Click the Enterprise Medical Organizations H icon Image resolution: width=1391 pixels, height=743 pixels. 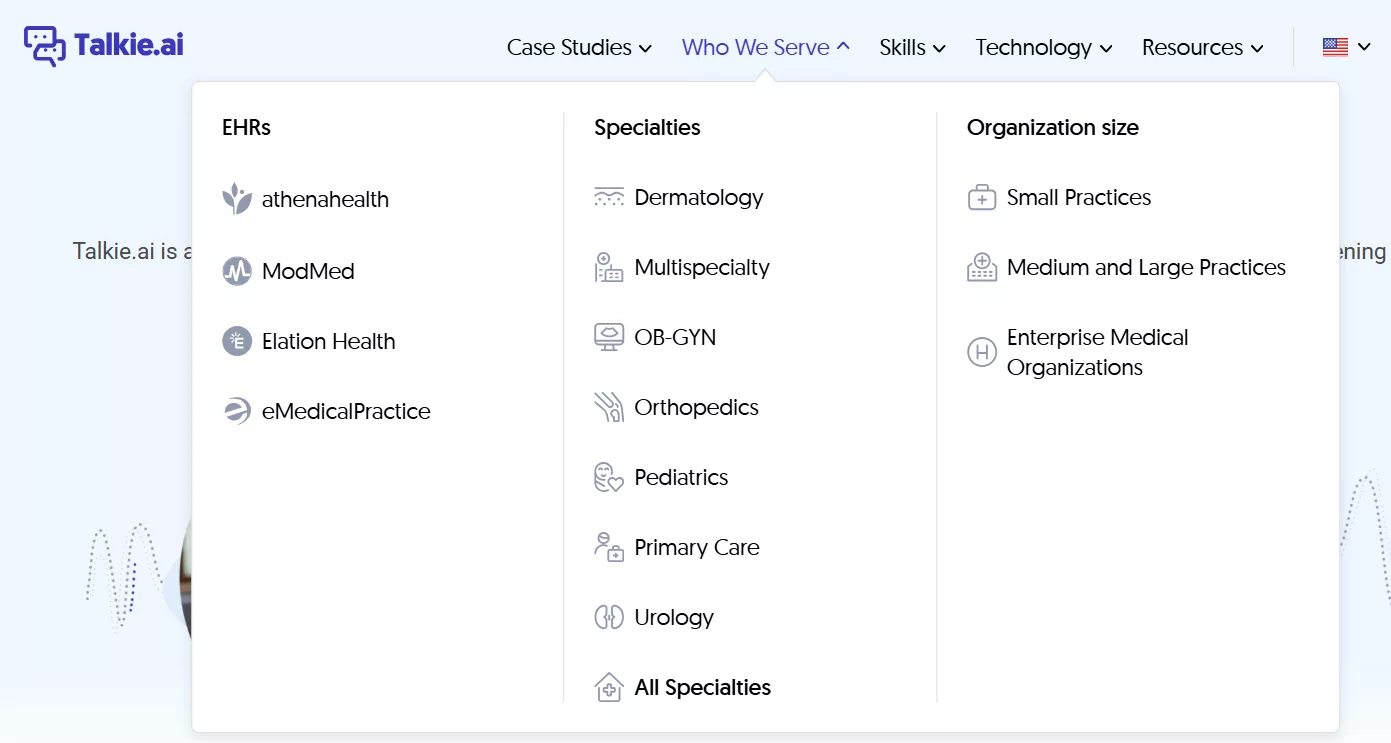(982, 352)
